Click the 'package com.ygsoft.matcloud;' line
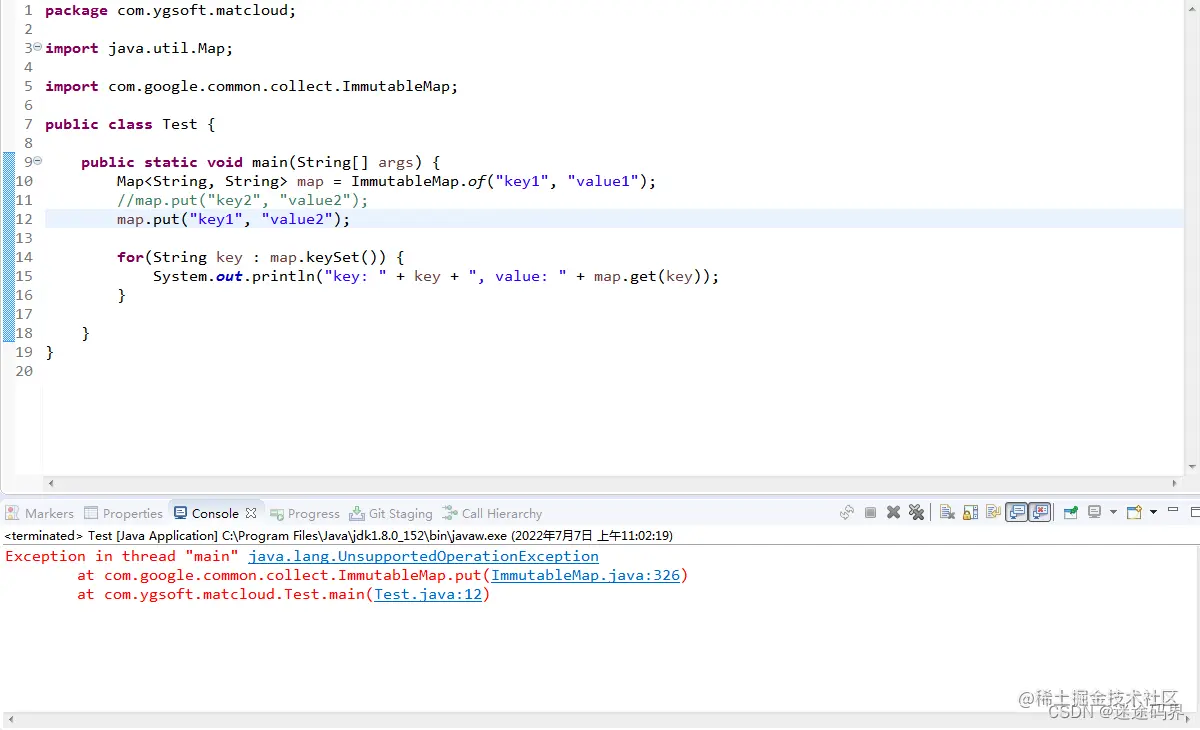 170,10
